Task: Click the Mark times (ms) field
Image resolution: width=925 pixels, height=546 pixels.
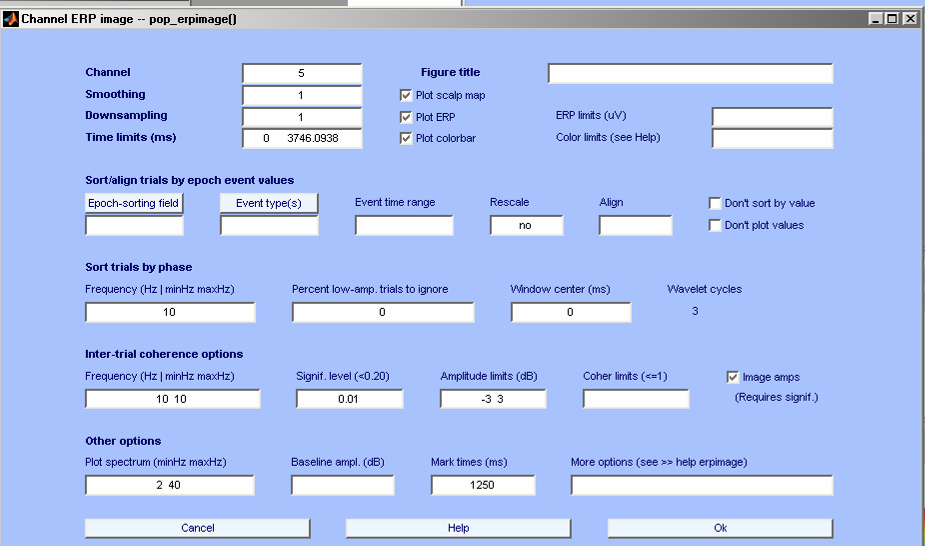Action: 483,485
